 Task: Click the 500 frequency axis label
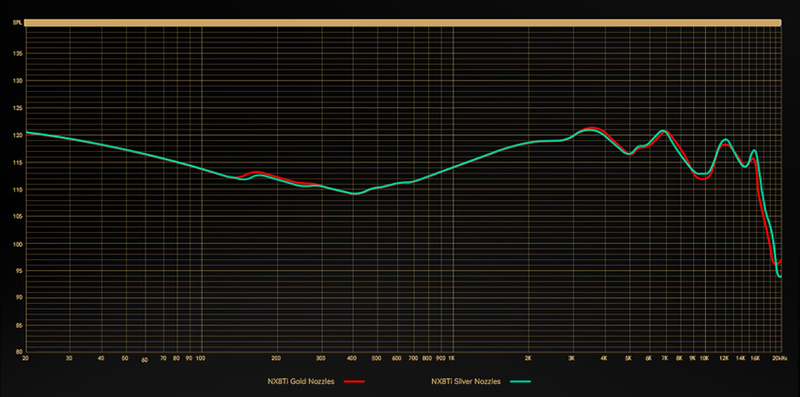[377, 358]
